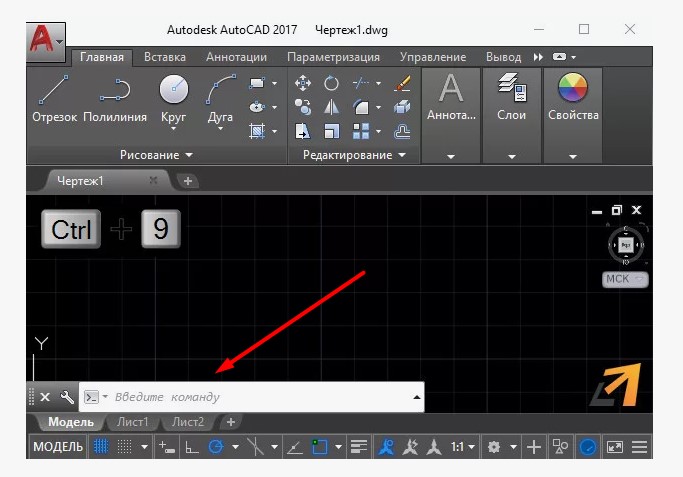Activate the Copy objects tool icon

(x=303, y=107)
